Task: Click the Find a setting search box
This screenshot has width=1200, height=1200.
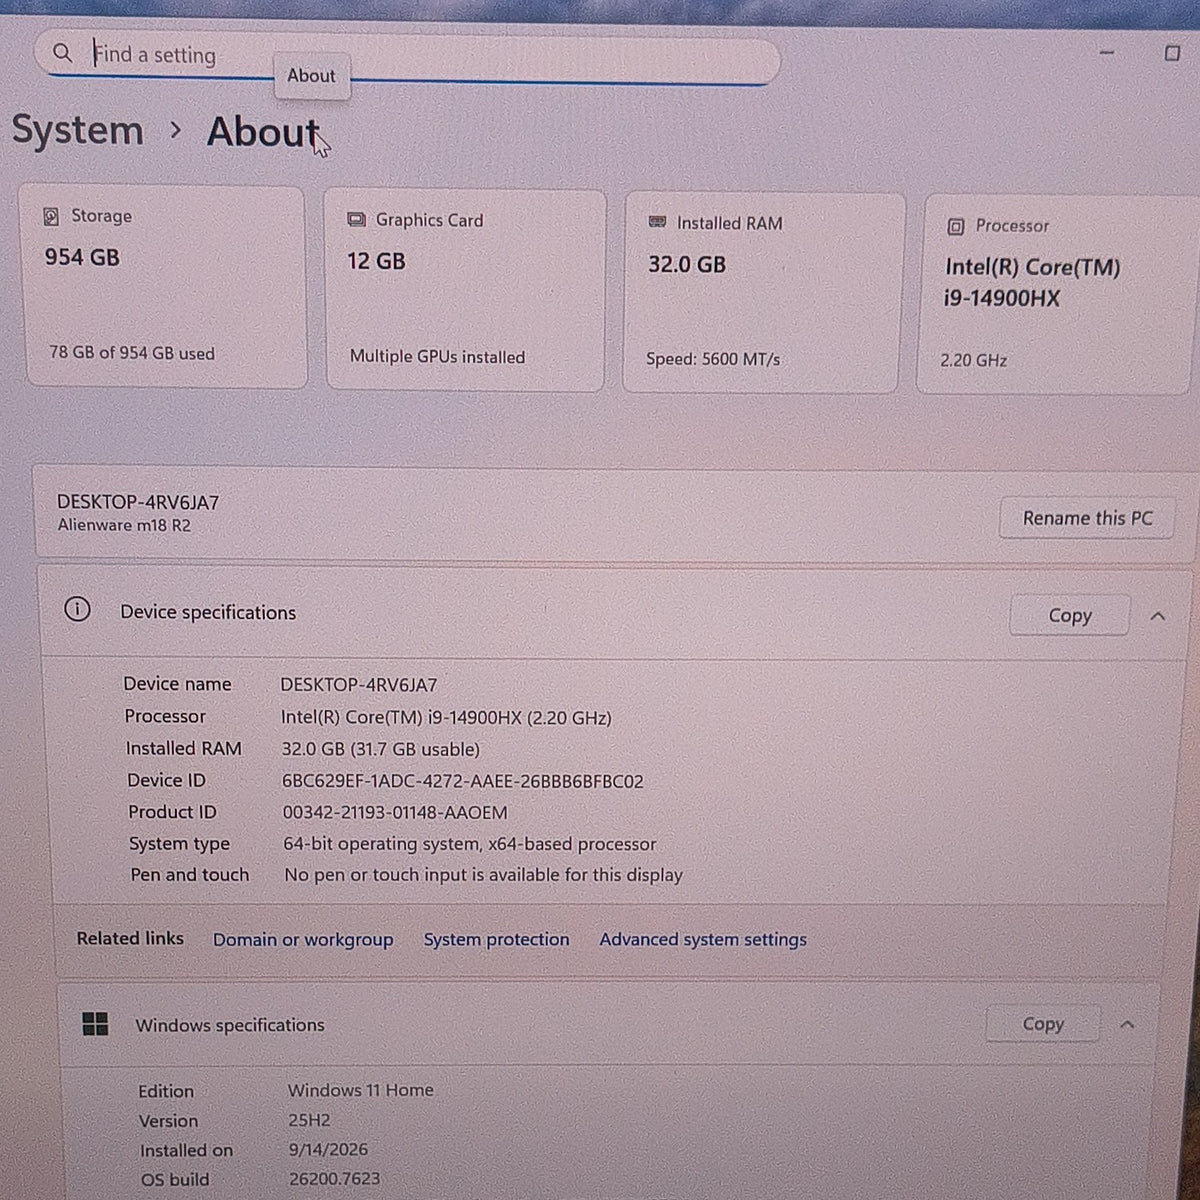Action: 408,56
